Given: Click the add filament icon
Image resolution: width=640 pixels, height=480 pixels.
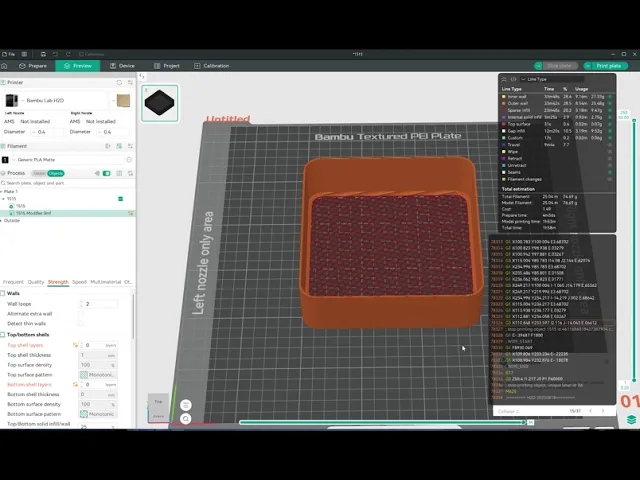Looking at the screenshot, I should 108,146.
